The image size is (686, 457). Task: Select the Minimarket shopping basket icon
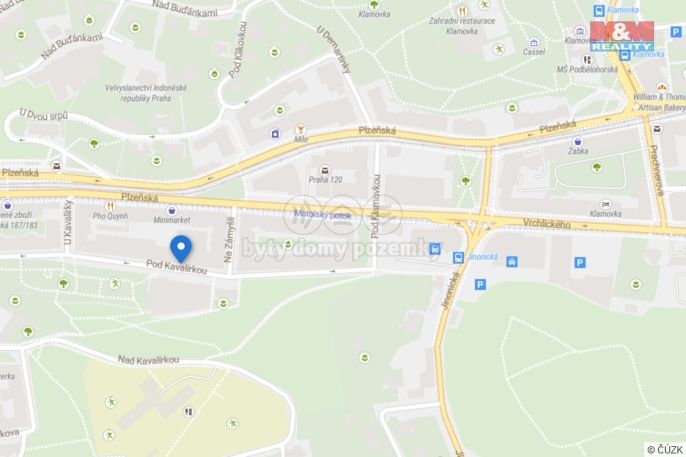(x=172, y=211)
